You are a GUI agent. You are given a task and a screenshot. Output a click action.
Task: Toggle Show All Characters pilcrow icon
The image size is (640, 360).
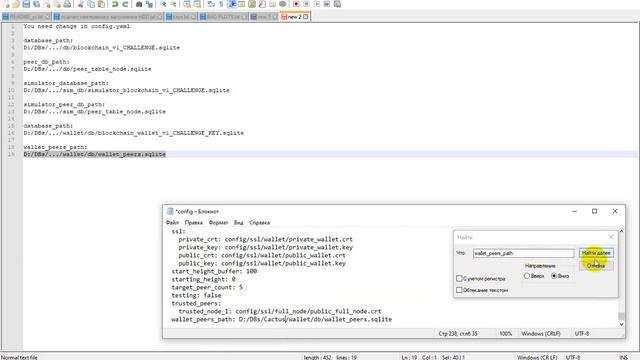pos(221,4)
